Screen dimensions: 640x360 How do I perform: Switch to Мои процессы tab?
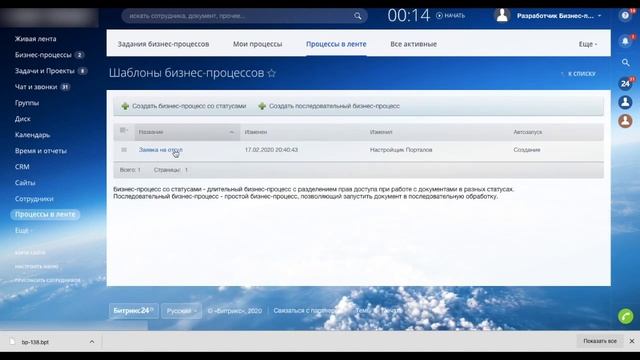pos(258,44)
